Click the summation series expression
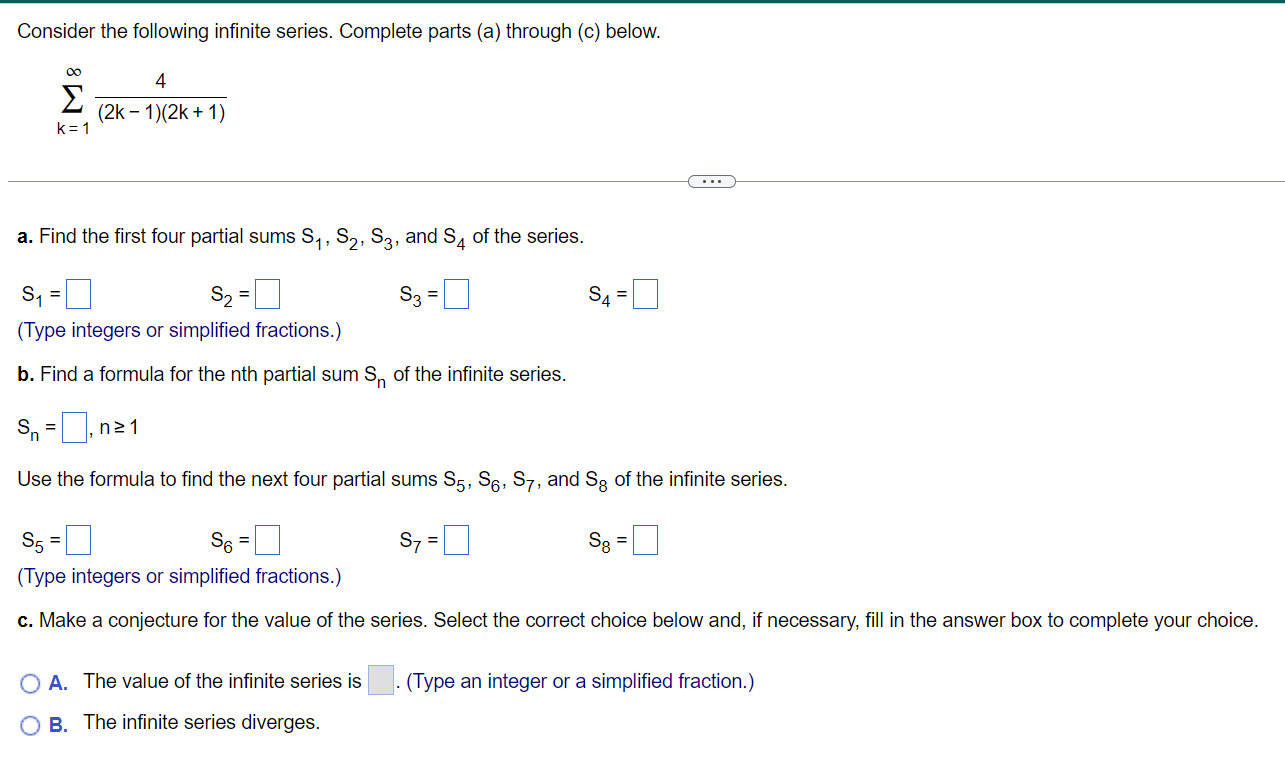This screenshot has height=775, width=1285. click(x=140, y=100)
